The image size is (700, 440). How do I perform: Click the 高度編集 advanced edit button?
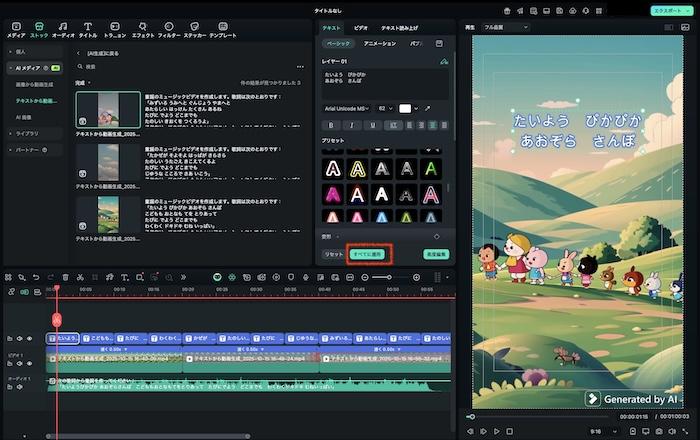click(436, 254)
